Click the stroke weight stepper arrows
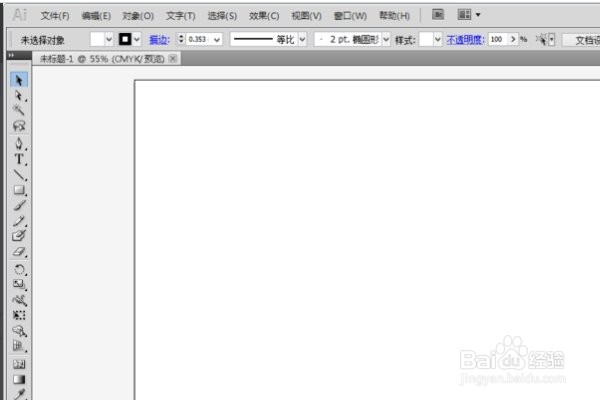600x400 pixels. point(181,39)
